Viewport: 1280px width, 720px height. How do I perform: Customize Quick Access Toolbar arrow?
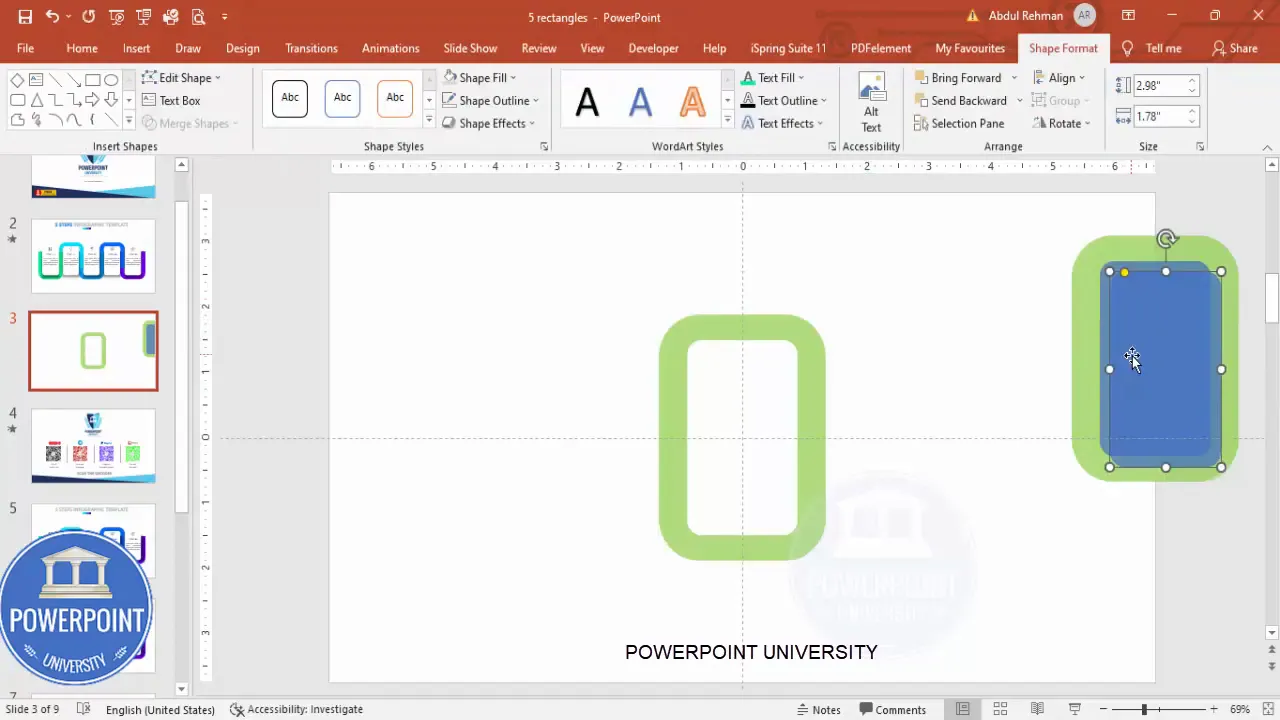(224, 17)
